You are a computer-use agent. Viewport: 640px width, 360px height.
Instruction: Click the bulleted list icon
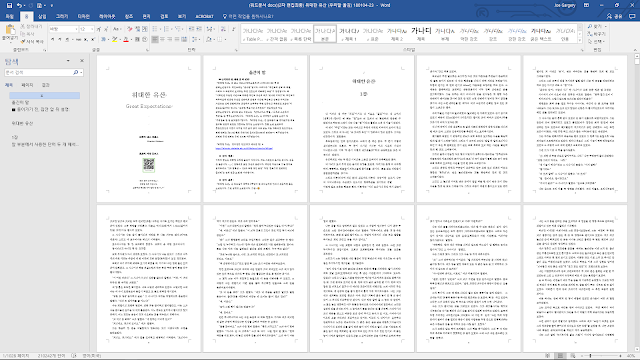(155, 29)
